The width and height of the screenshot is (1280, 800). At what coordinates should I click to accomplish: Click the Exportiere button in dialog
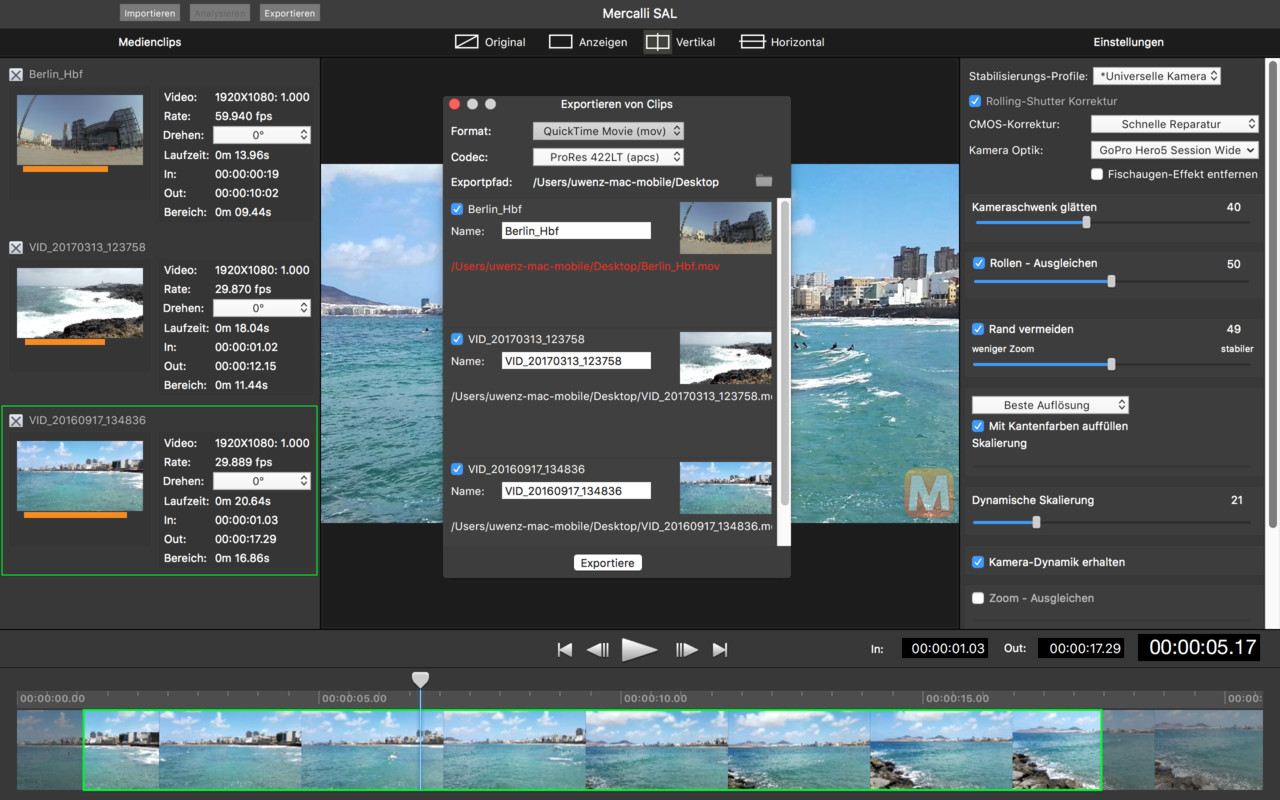(x=608, y=563)
